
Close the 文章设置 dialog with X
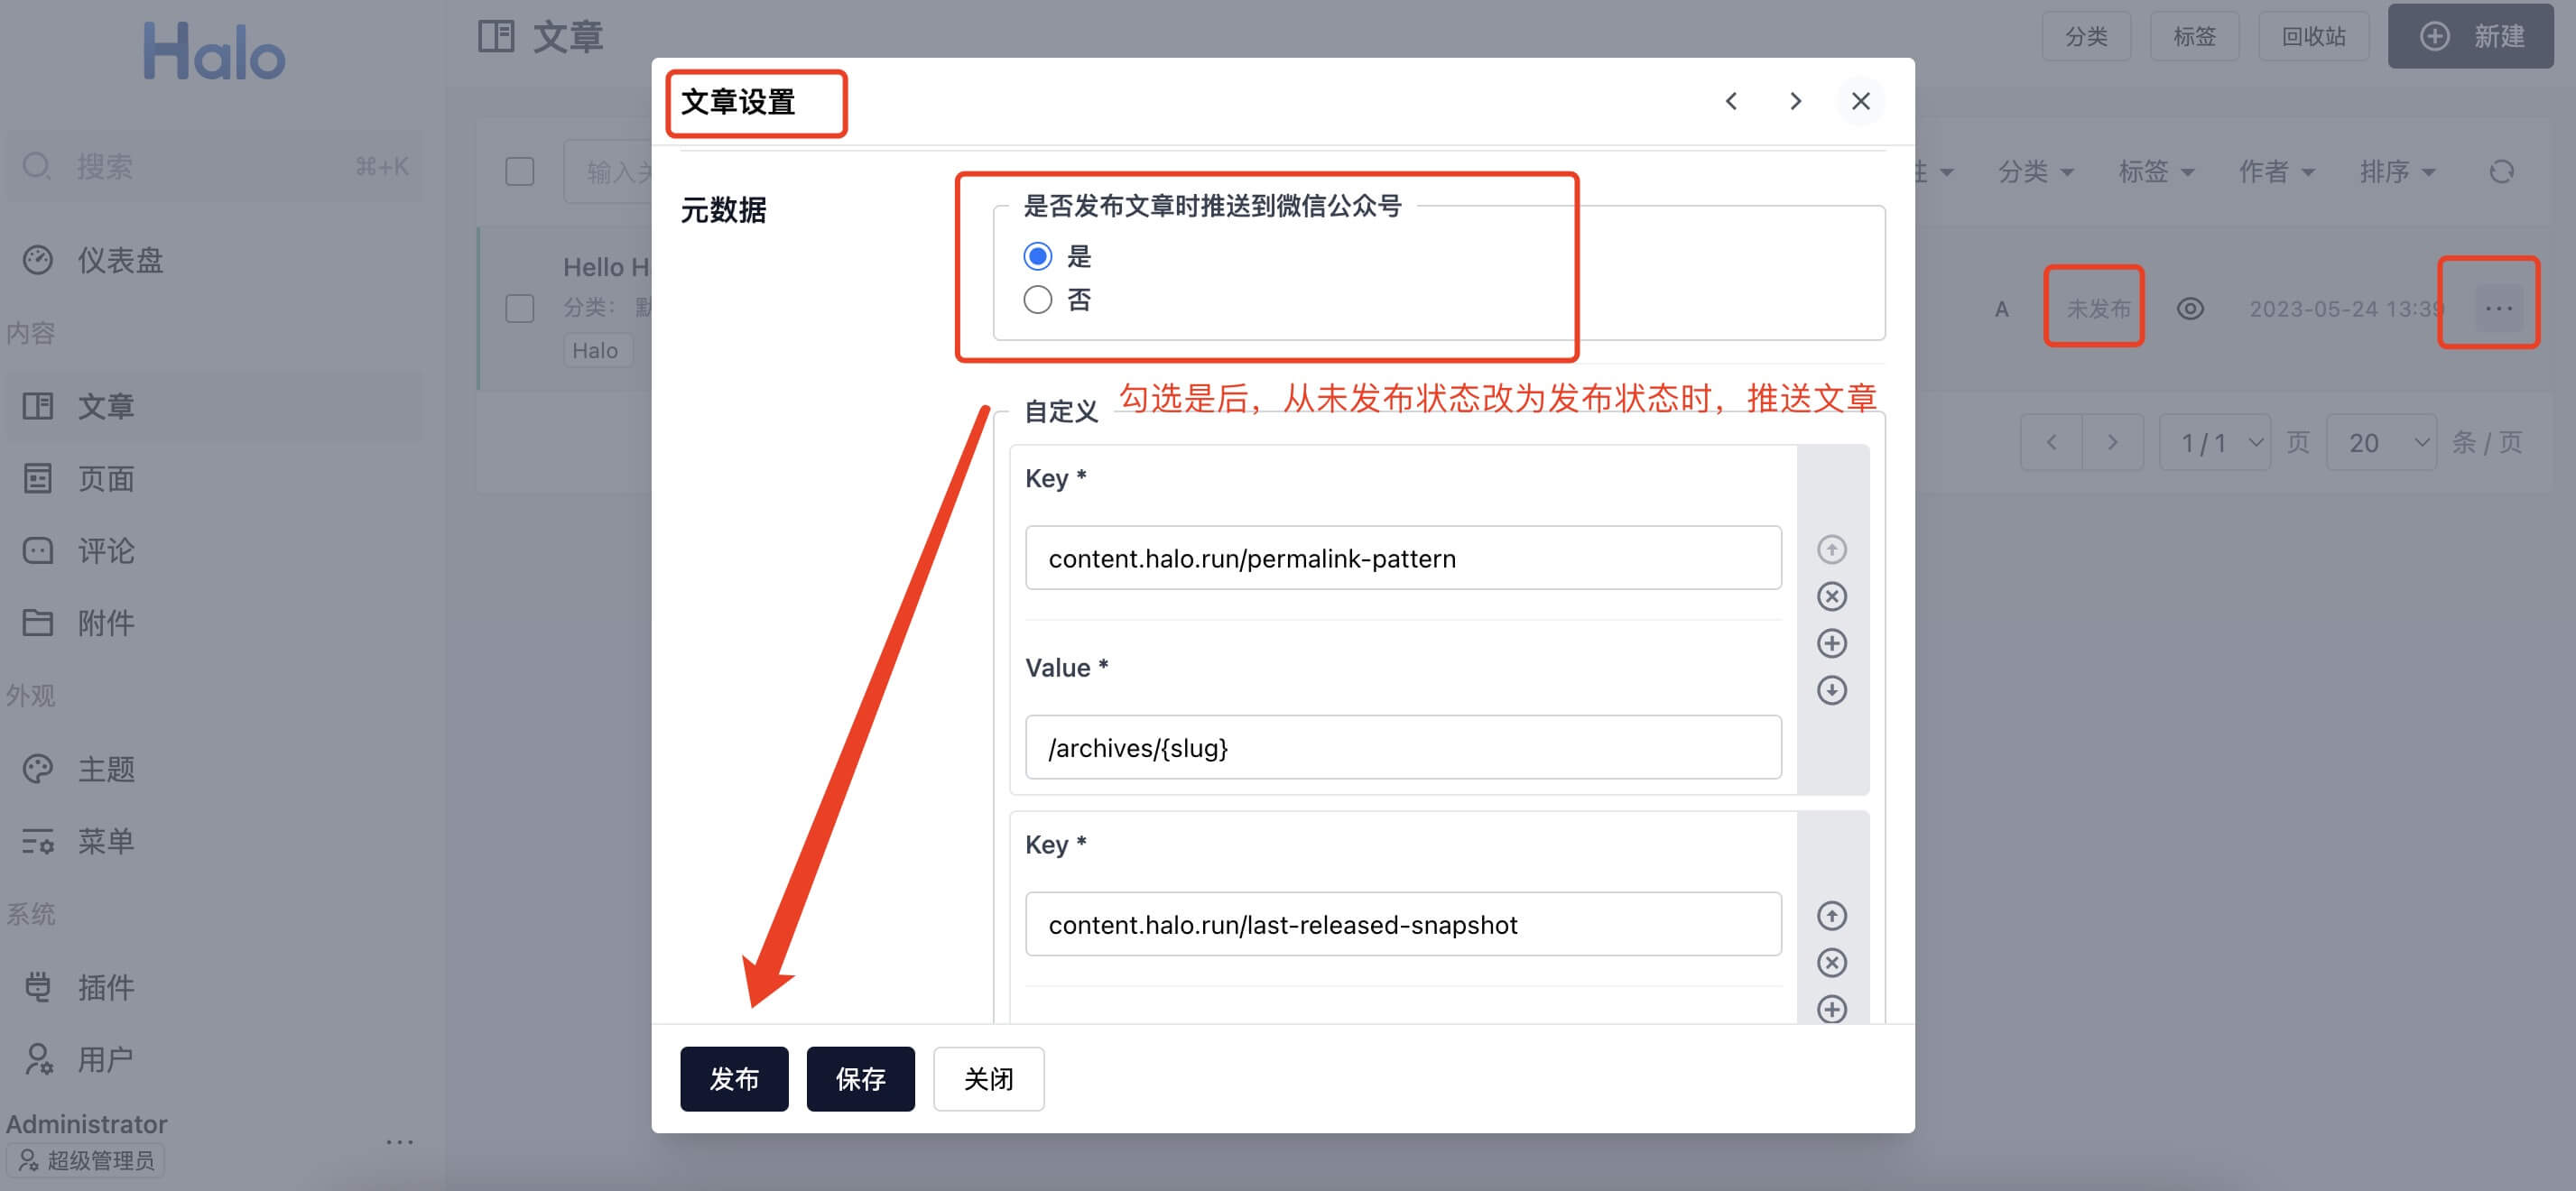click(x=1860, y=101)
